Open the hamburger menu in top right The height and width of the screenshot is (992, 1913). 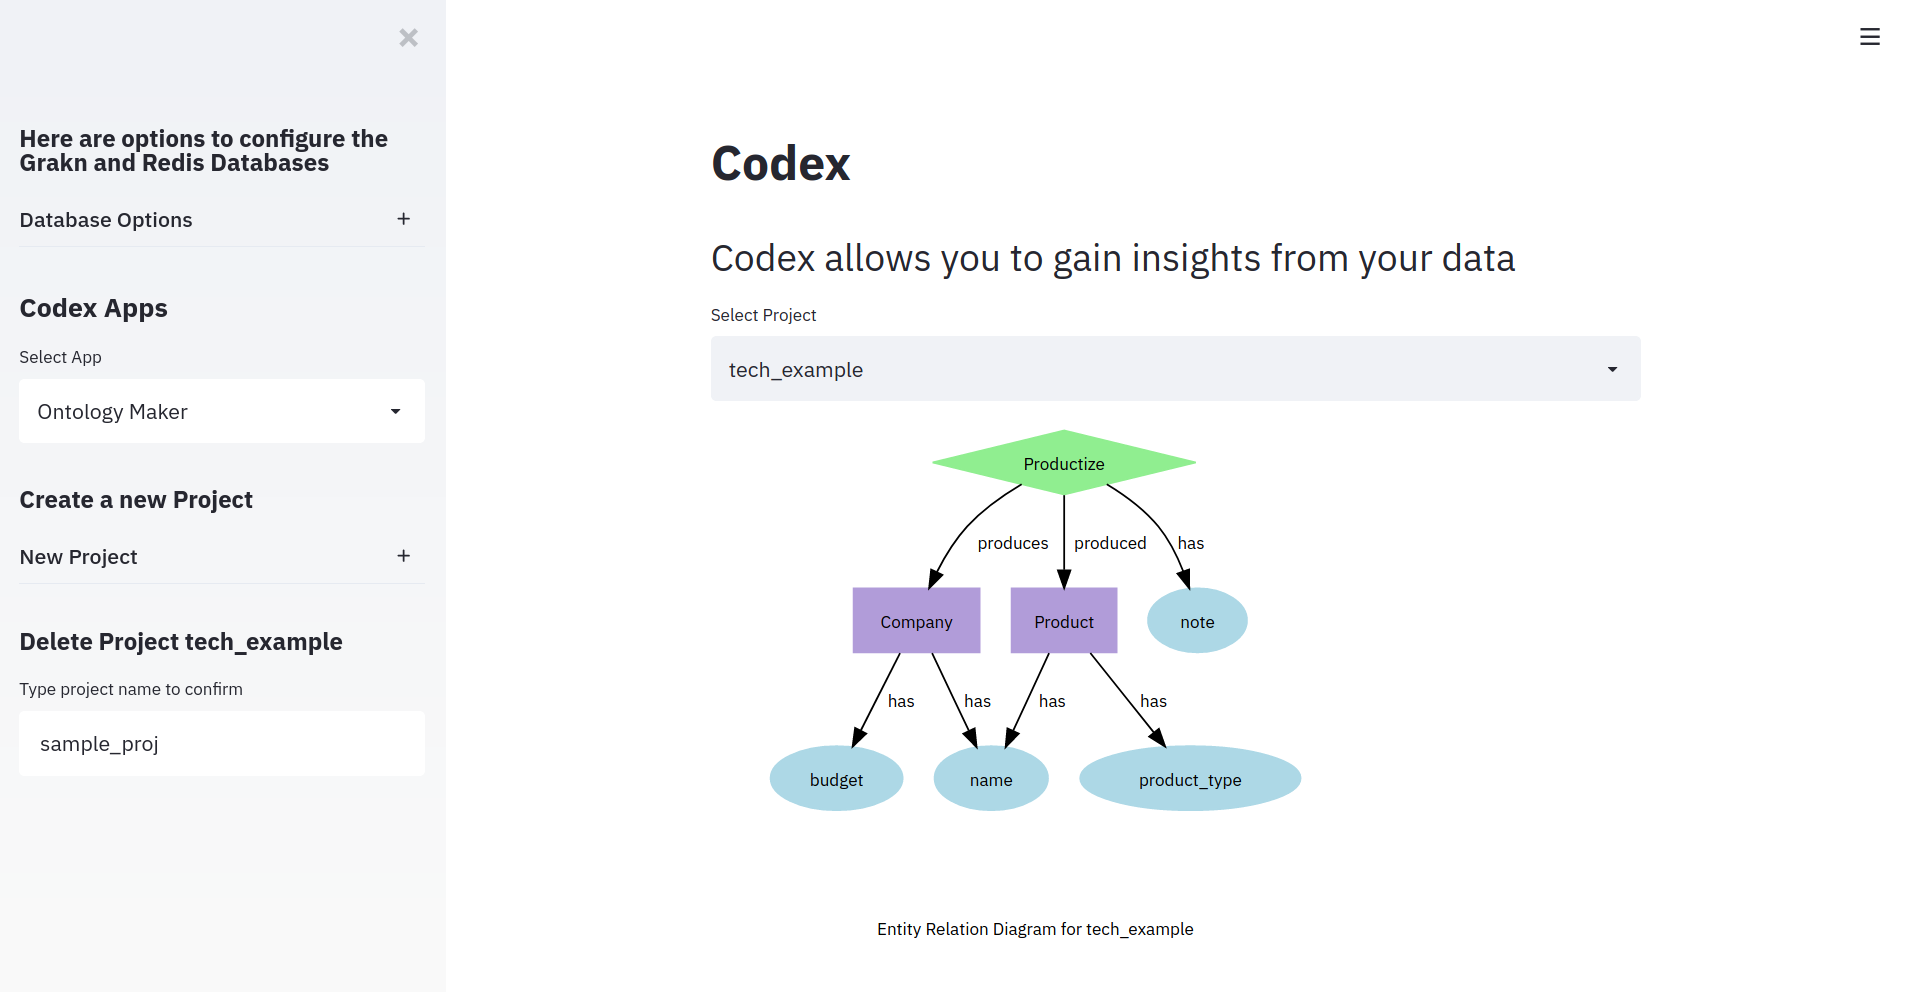pyautogui.click(x=1869, y=37)
